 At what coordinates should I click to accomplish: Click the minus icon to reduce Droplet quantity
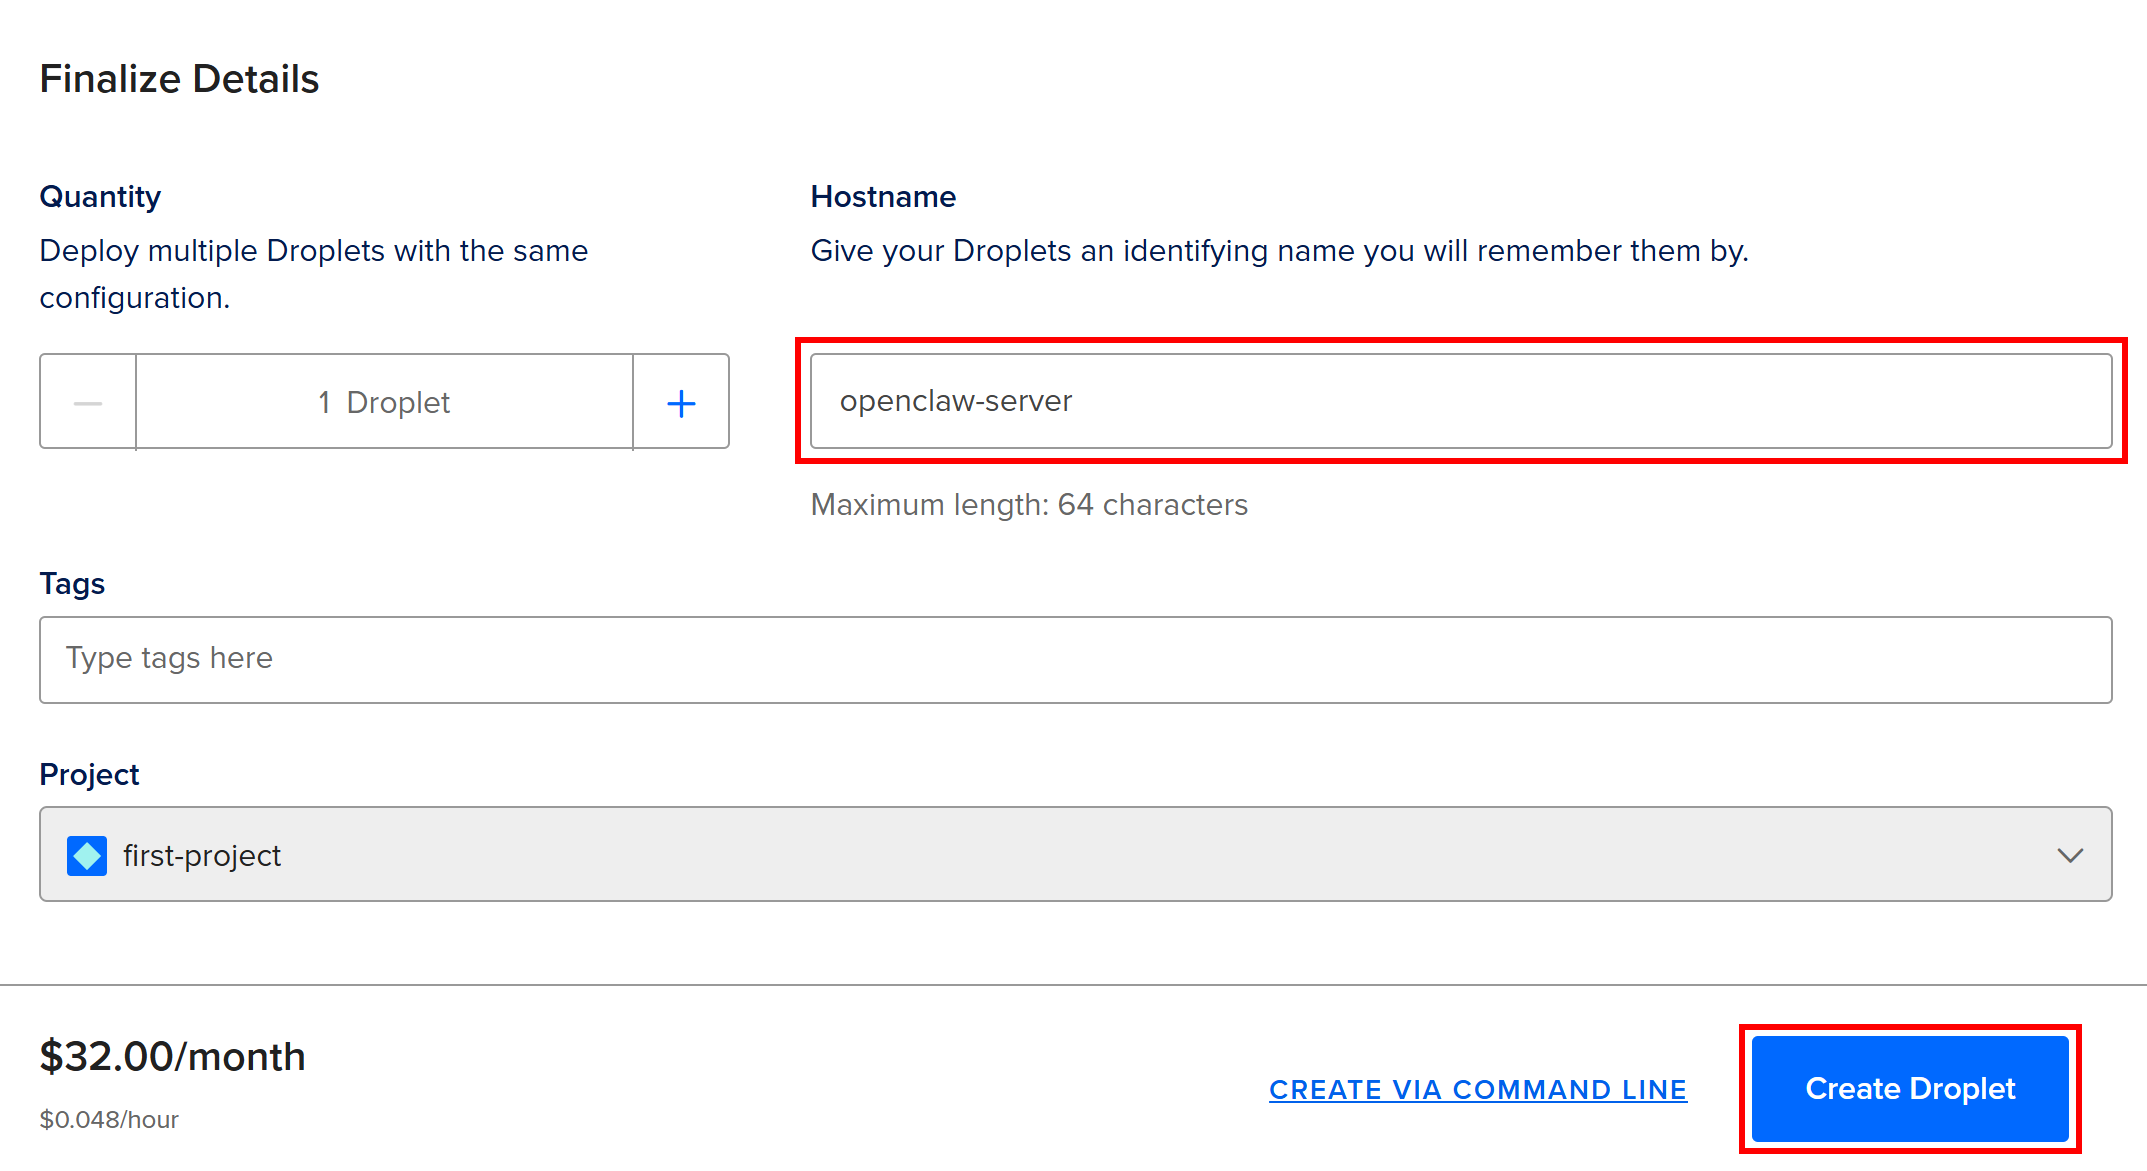tap(88, 403)
